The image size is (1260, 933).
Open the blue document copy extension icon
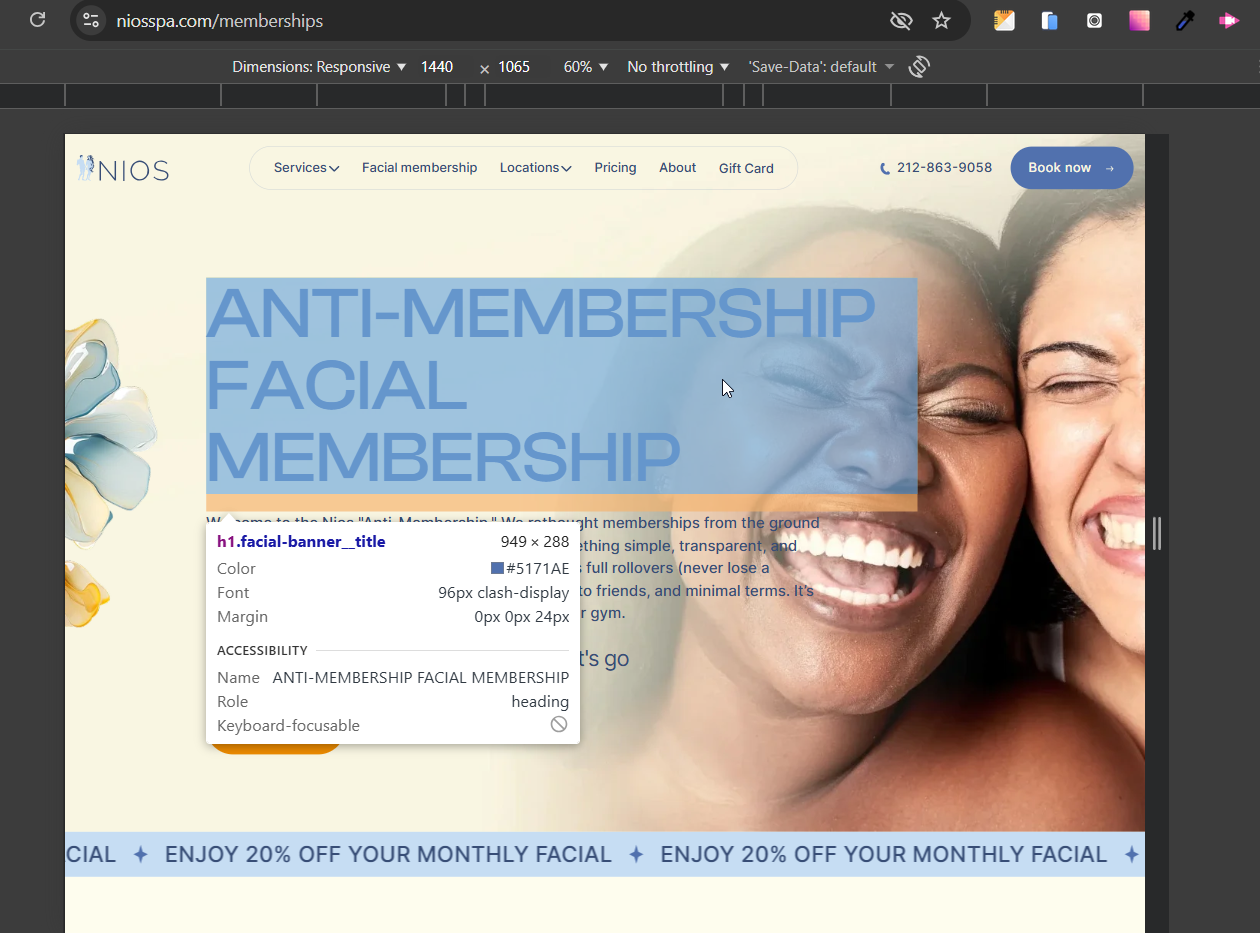click(1049, 20)
